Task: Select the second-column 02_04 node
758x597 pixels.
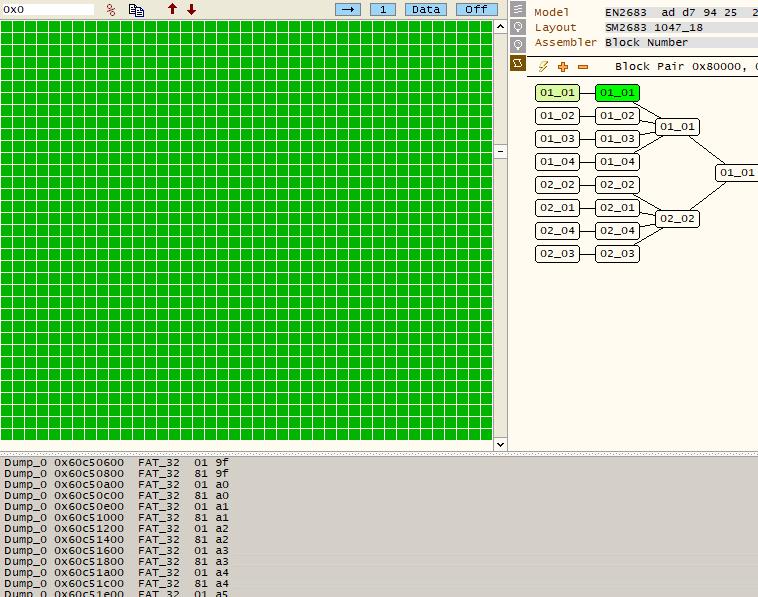Action: click(x=617, y=231)
